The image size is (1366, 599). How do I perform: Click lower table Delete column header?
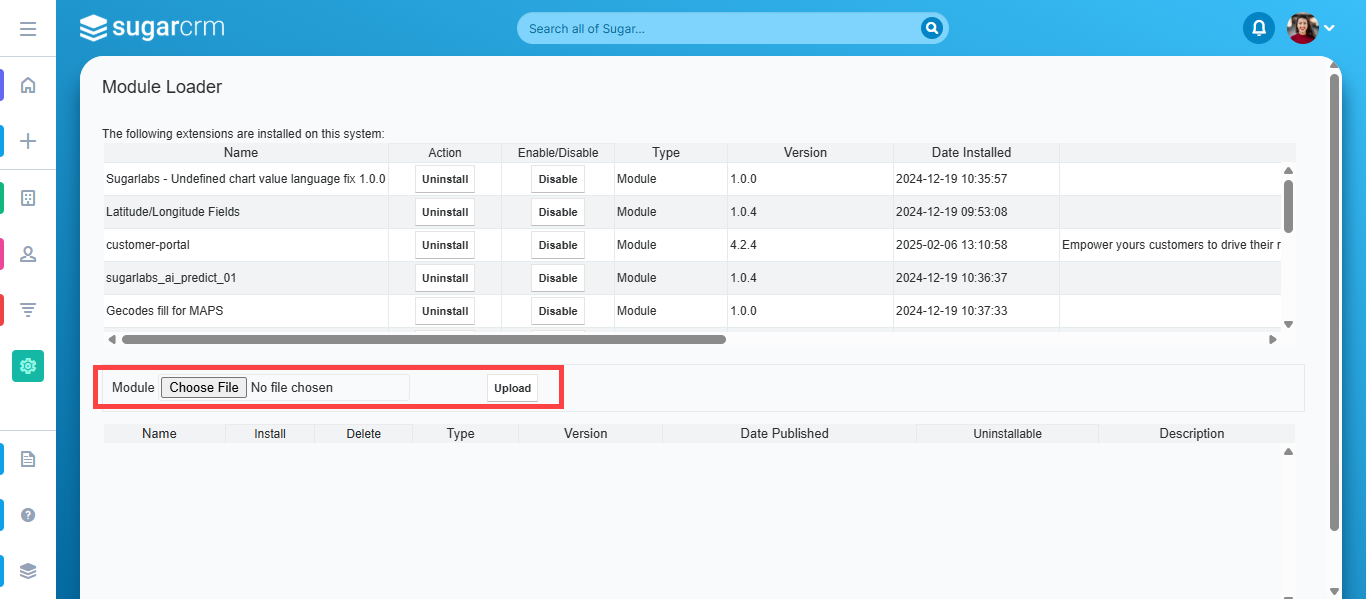point(364,434)
